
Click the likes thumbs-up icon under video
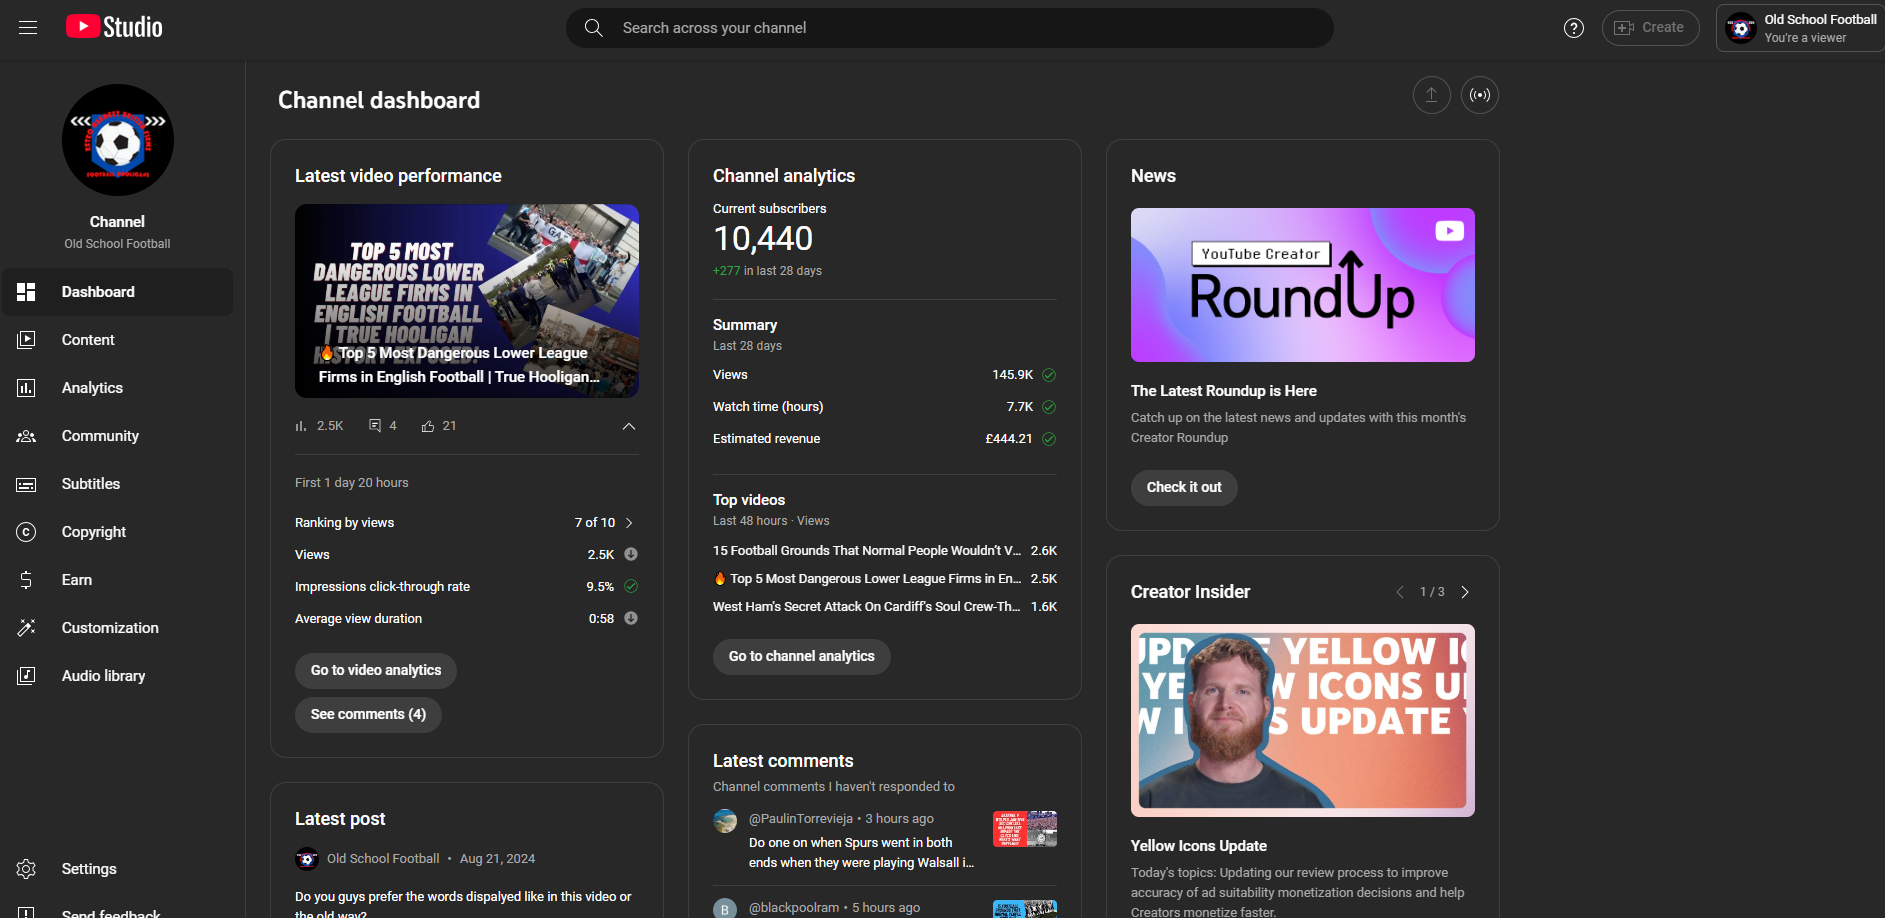[x=428, y=426]
